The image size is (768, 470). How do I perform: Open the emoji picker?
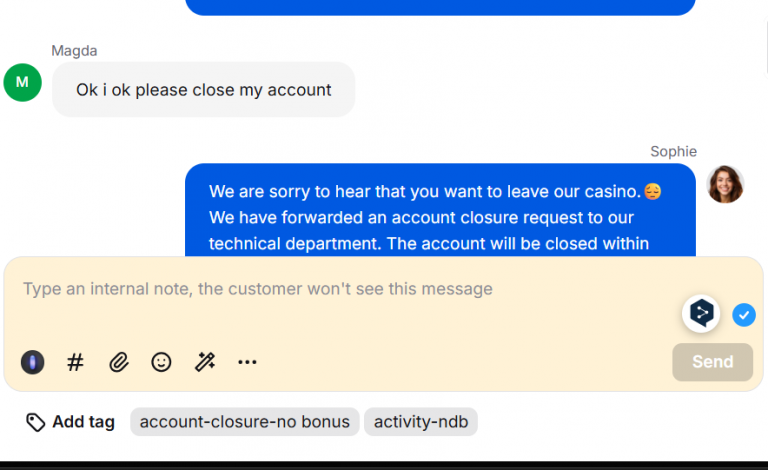pos(161,362)
